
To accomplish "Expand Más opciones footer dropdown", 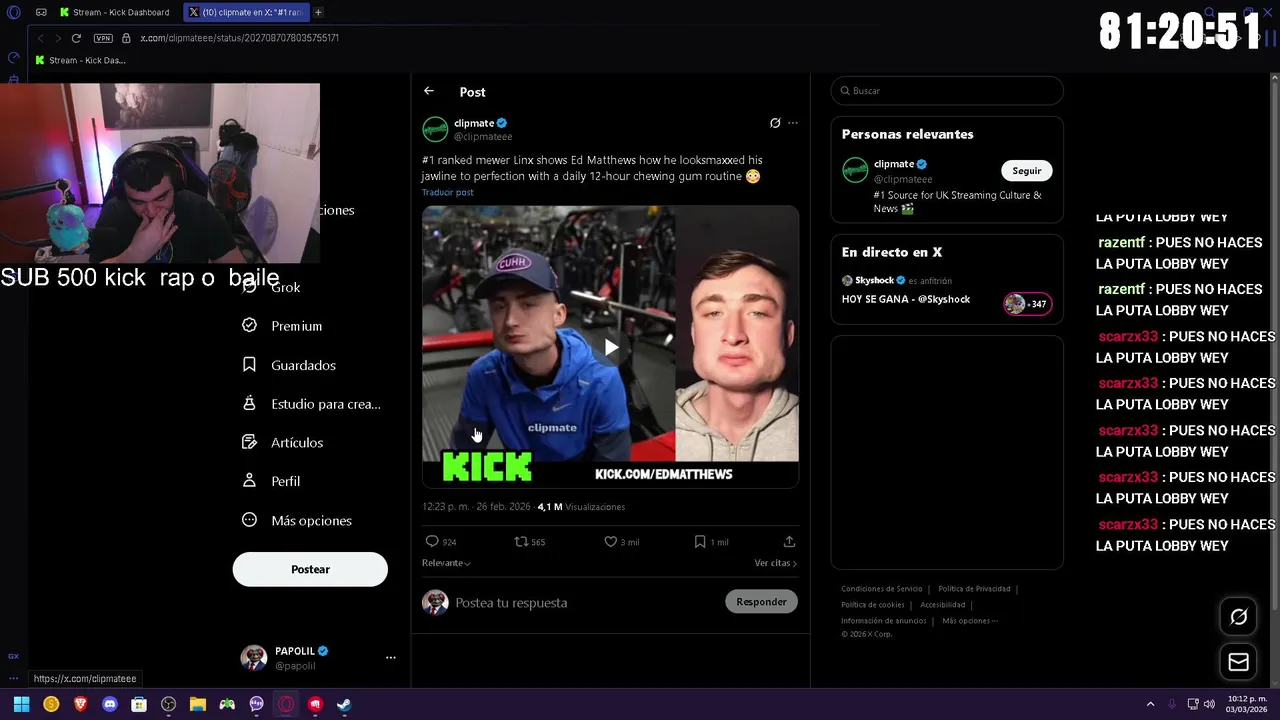I will coord(970,621).
